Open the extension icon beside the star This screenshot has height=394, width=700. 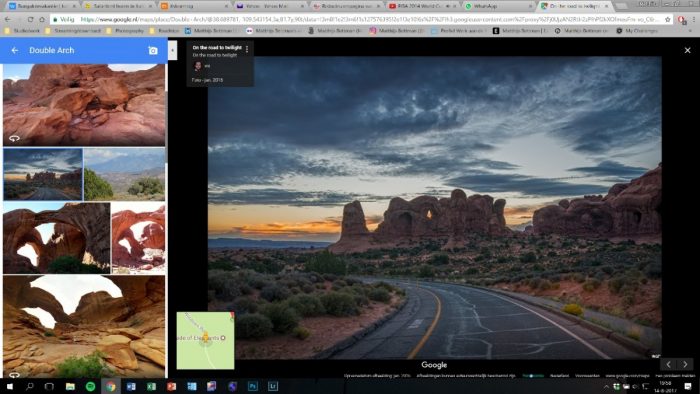[682, 20]
